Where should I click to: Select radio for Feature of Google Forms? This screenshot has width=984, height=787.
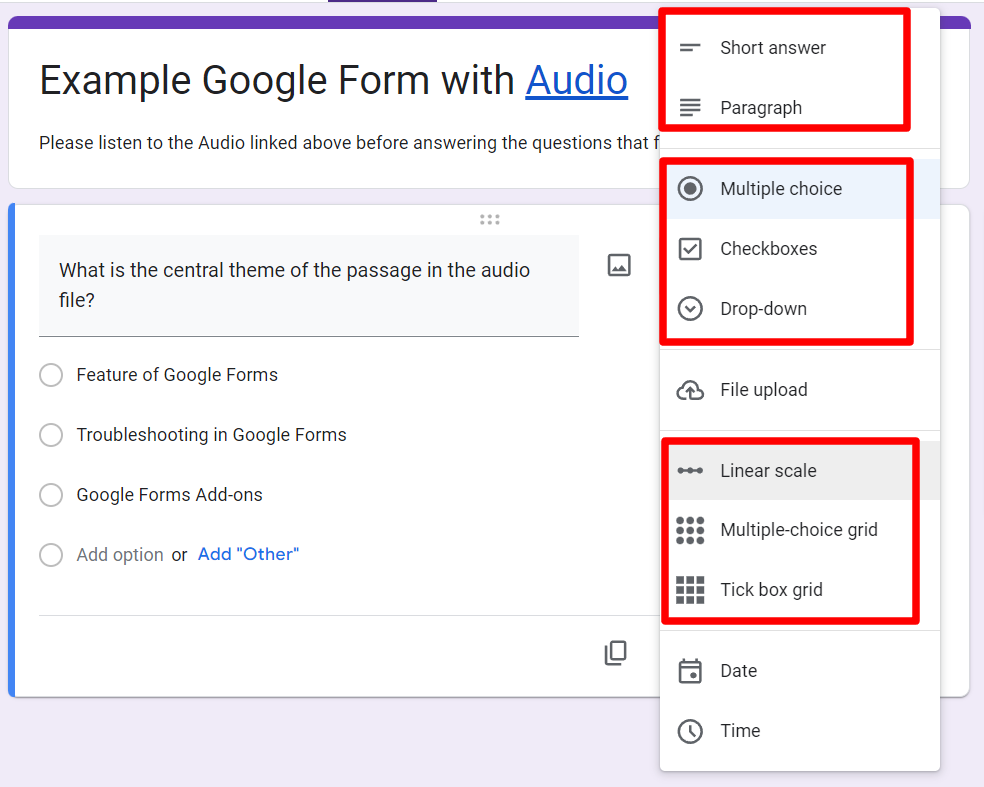tap(51, 375)
